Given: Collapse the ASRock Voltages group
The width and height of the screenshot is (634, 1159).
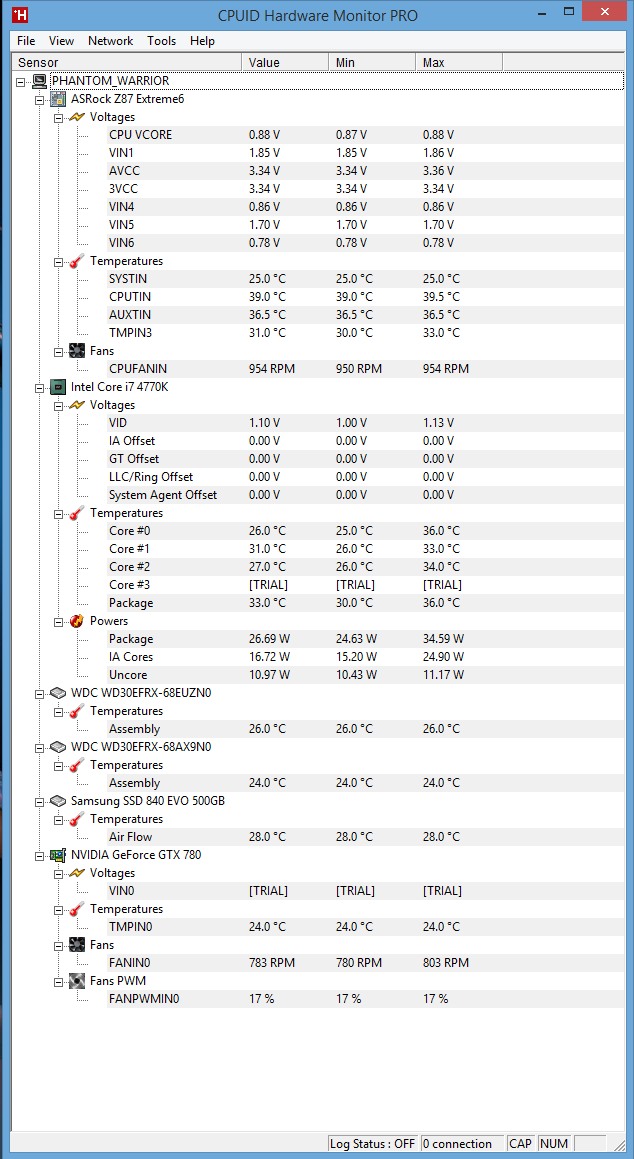Looking at the screenshot, I should [58, 117].
